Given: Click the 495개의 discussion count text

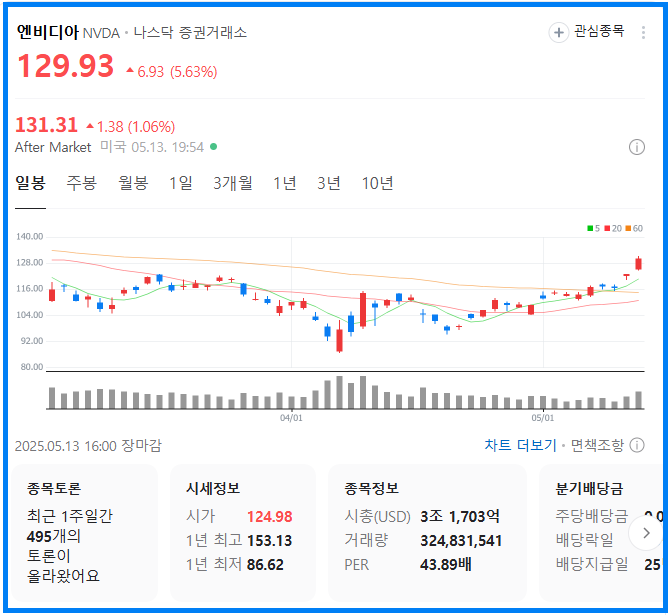Looking at the screenshot, I should click(54, 536).
